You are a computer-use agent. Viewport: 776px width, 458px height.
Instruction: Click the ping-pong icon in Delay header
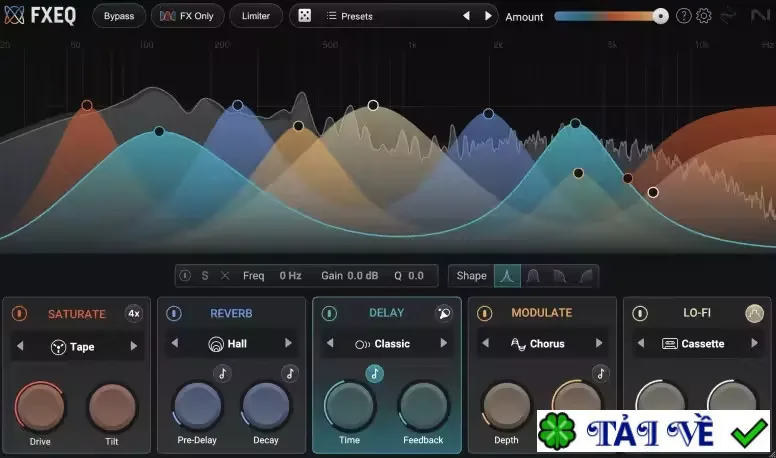pyautogui.click(x=444, y=313)
